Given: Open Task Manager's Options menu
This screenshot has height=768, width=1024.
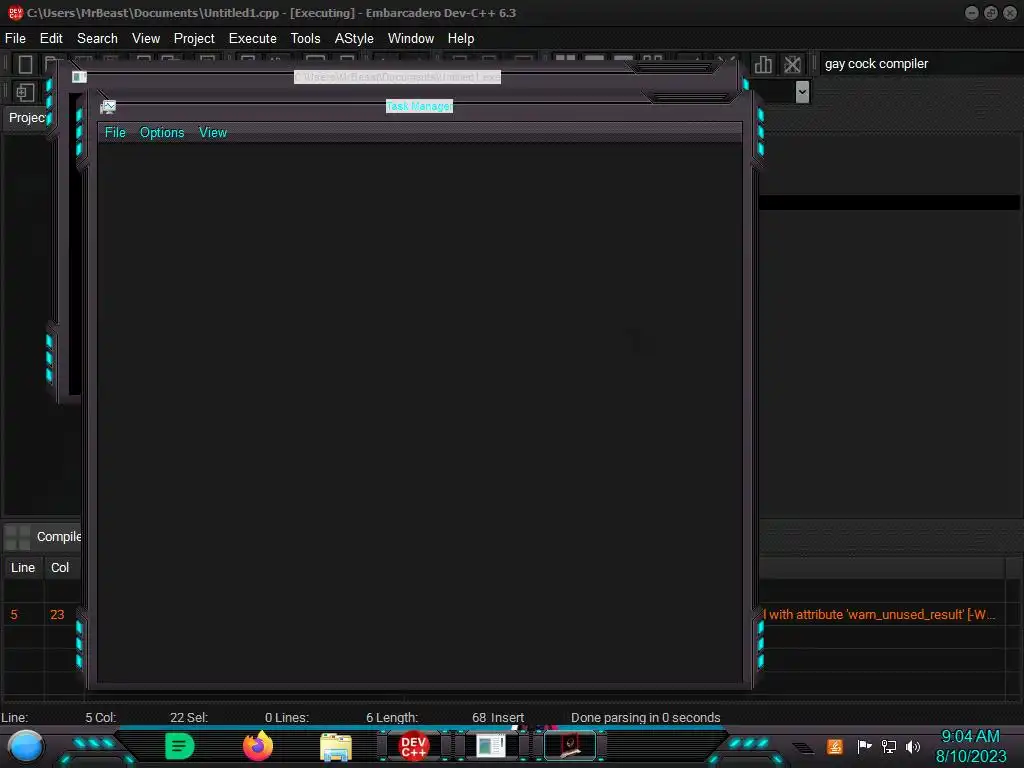Looking at the screenshot, I should (162, 133).
